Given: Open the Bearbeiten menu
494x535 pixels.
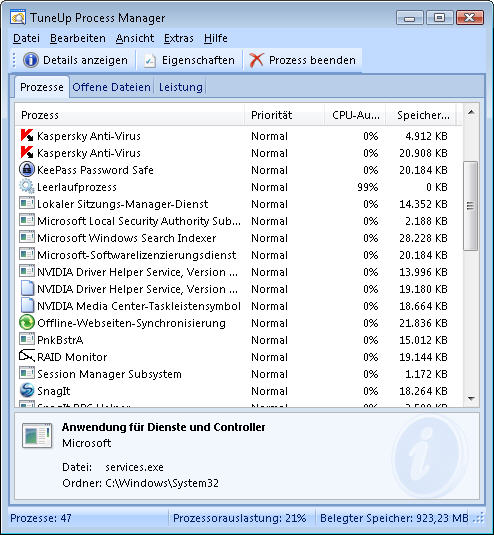Looking at the screenshot, I should tap(78, 38).
